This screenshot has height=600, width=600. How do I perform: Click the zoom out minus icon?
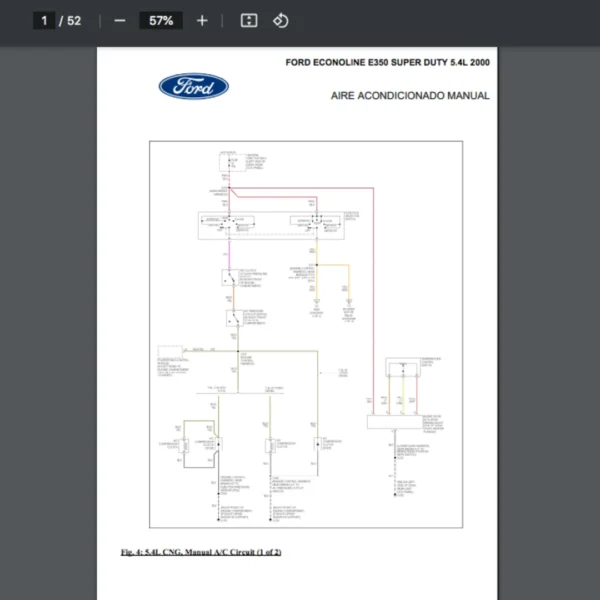pos(120,20)
